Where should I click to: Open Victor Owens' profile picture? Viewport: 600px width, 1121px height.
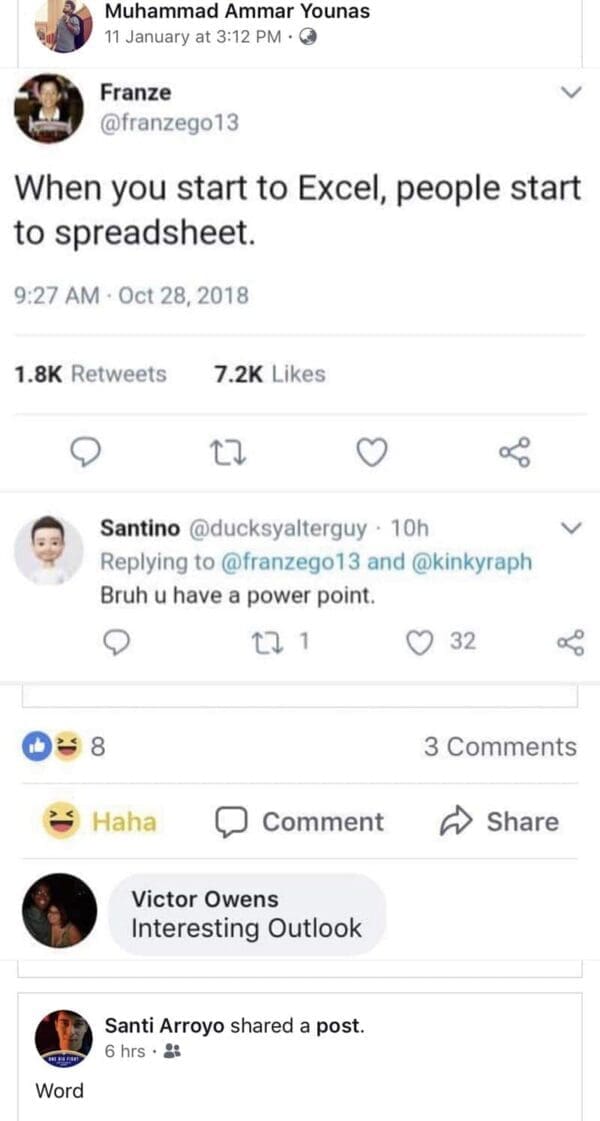(x=59, y=911)
